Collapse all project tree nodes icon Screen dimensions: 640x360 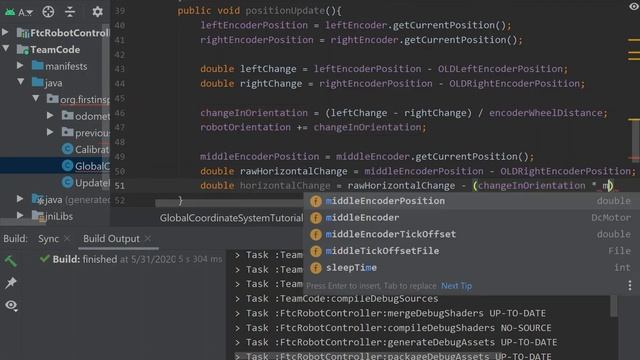coord(70,12)
